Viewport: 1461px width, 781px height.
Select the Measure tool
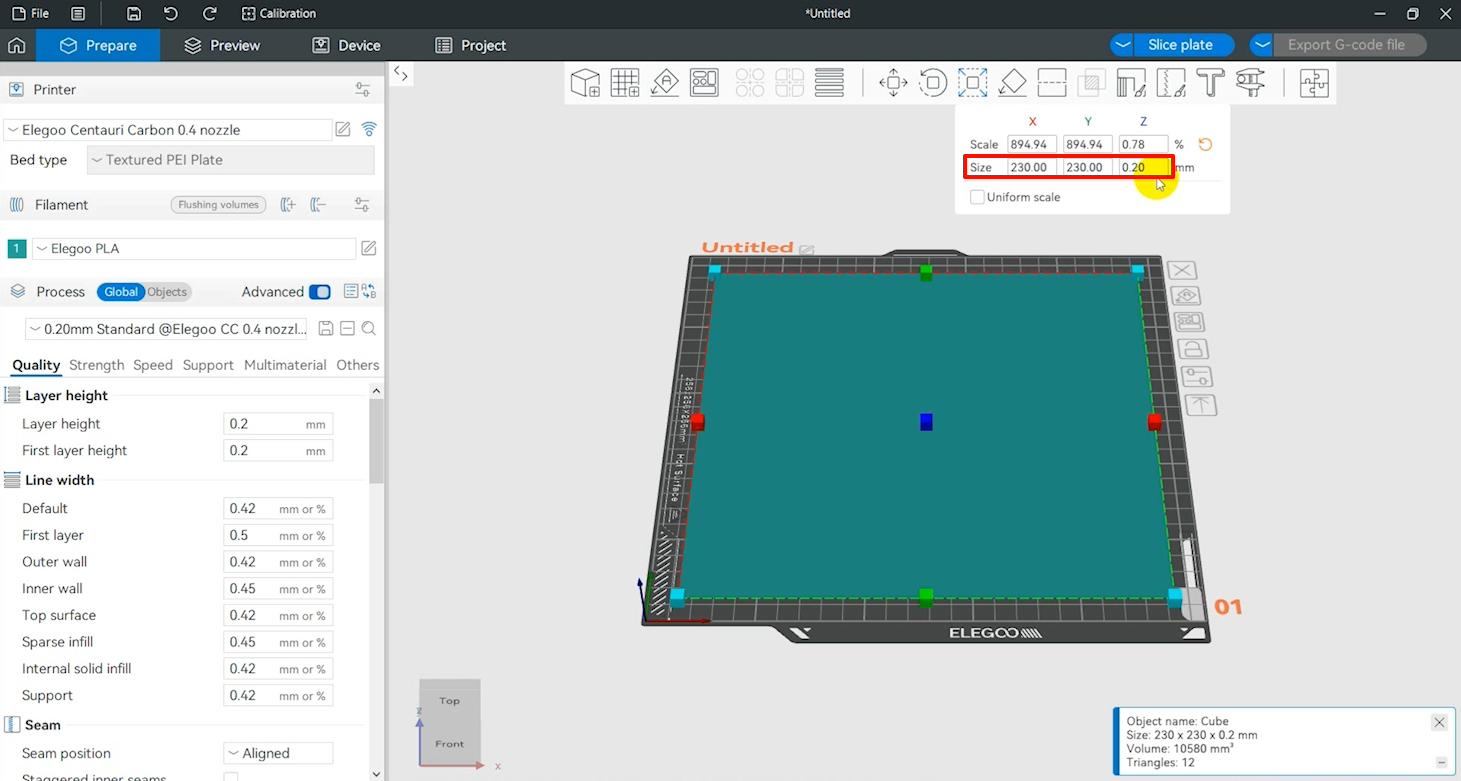pyautogui.click(x=1250, y=82)
